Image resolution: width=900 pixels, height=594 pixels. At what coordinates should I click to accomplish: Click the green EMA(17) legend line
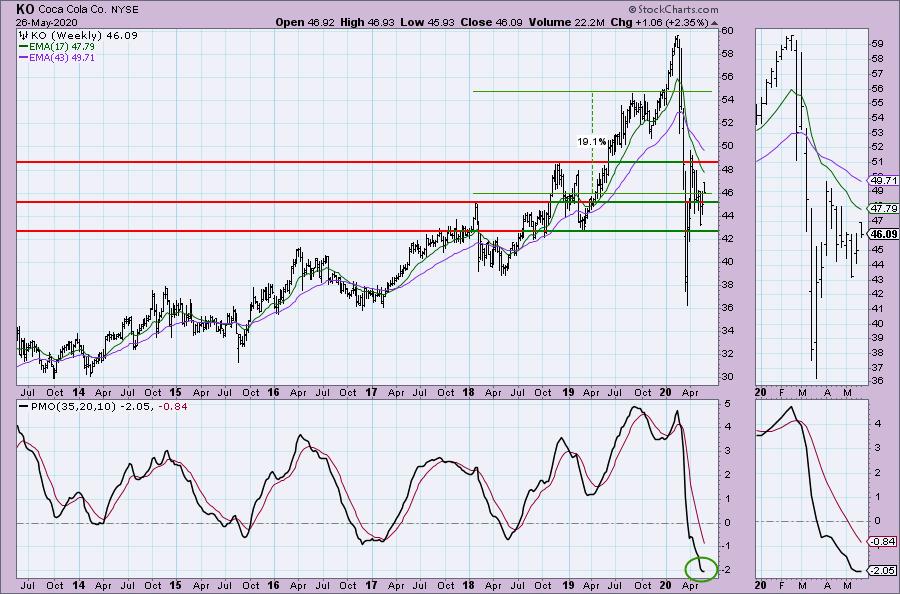click(24, 46)
